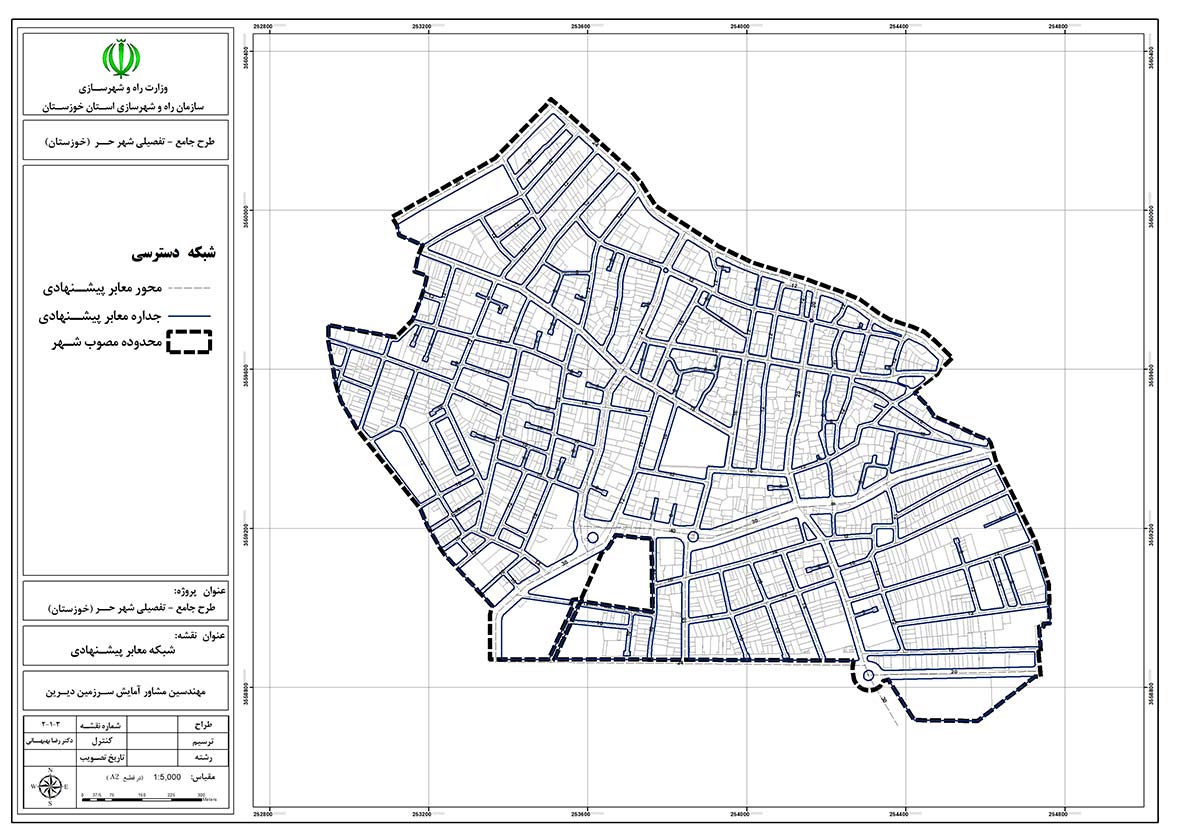Select 'سازمان راه و شهرسازی استان خوزستان' line
The image size is (1181, 835).
coord(124,107)
